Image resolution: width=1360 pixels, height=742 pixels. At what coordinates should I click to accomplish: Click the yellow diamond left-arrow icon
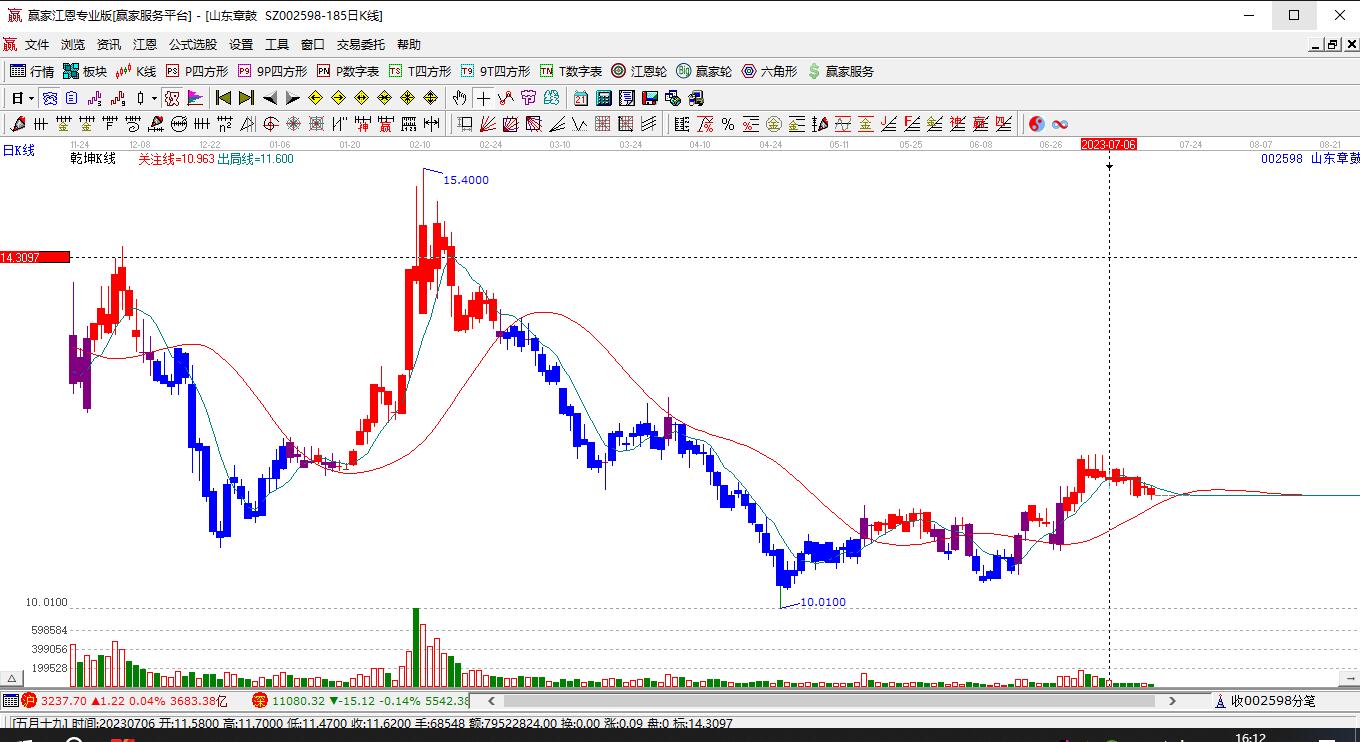[315, 98]
